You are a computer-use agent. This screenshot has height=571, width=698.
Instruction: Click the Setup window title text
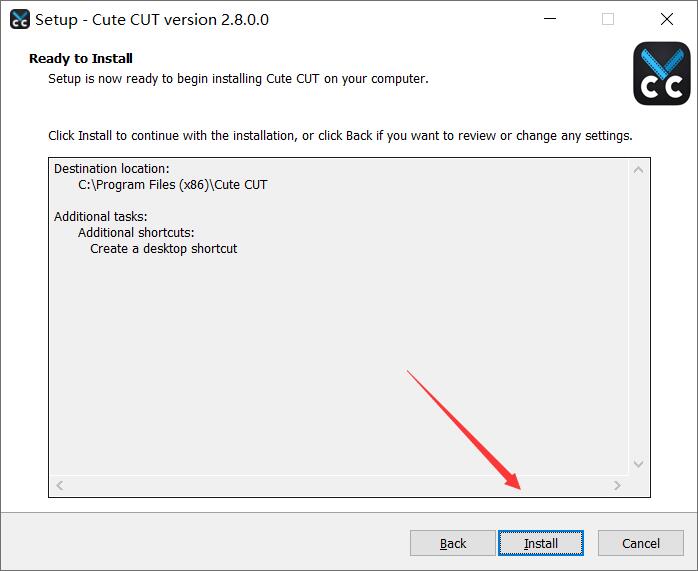(152, 19)
